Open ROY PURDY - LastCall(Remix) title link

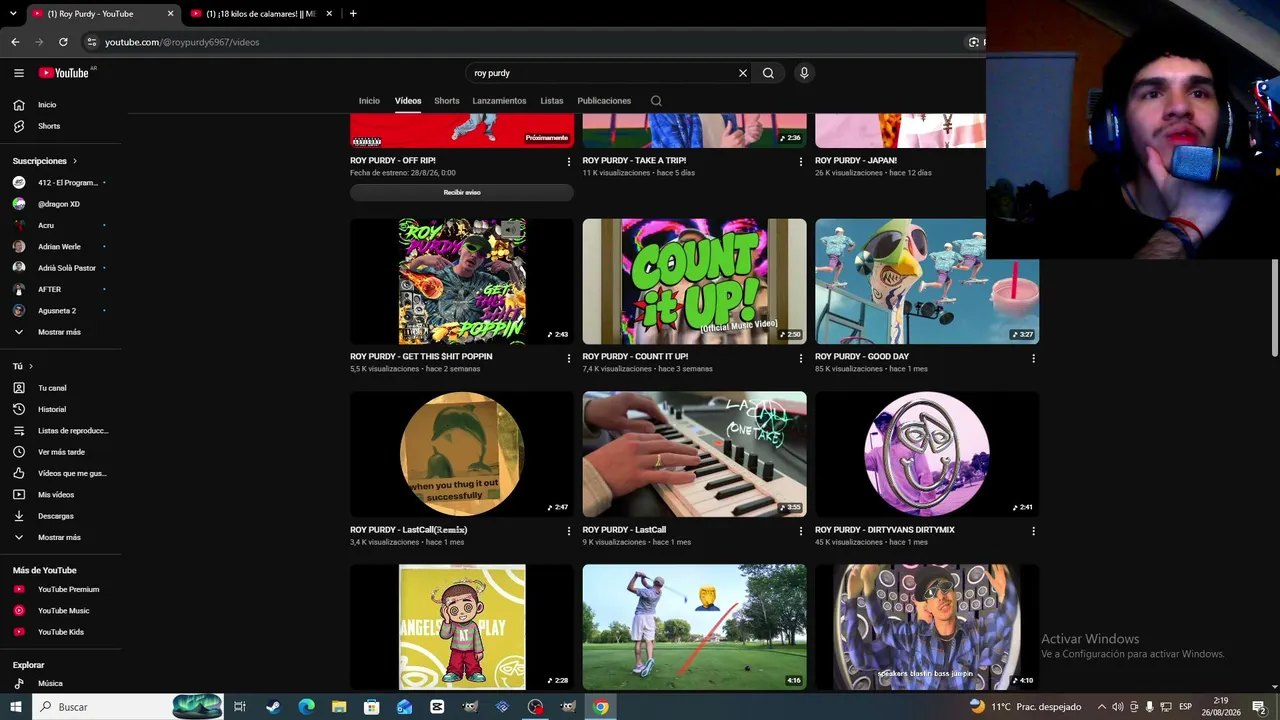point(409,530)
